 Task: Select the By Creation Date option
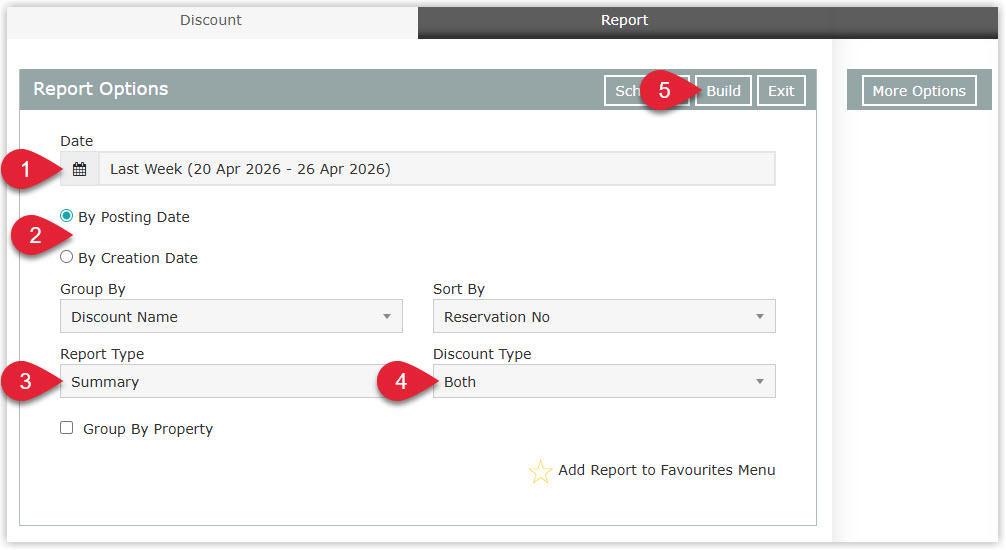[66, 257]
